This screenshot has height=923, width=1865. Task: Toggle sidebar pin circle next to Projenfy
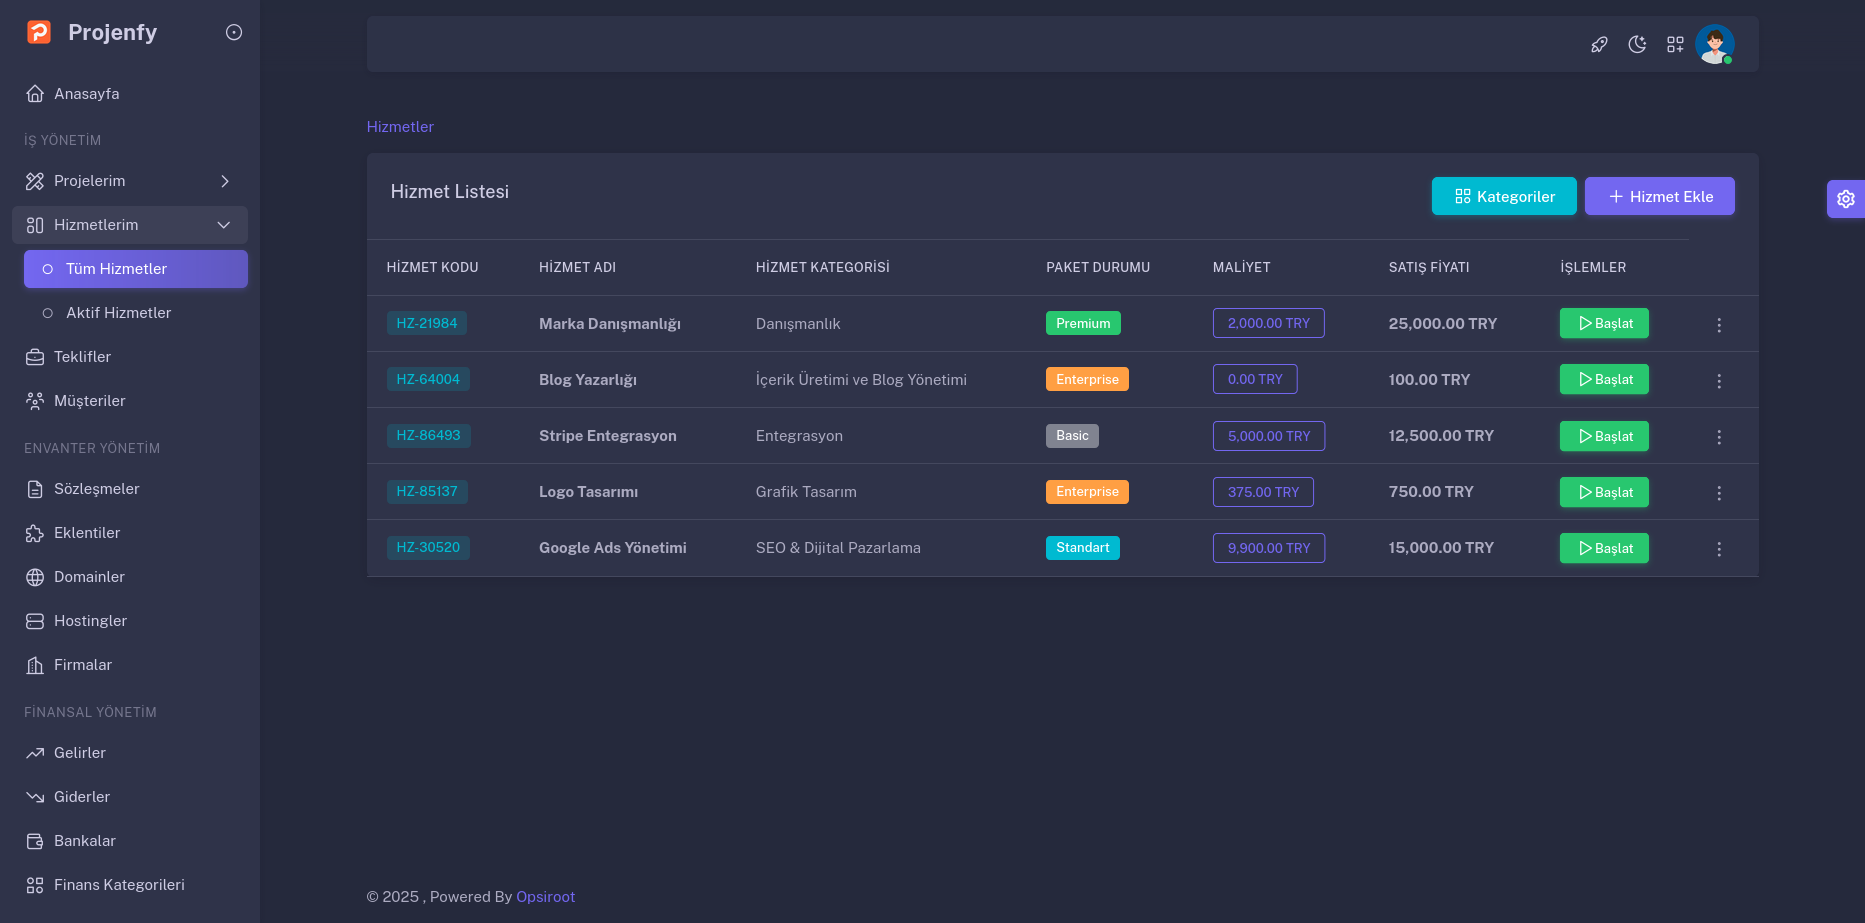(234, 32)
